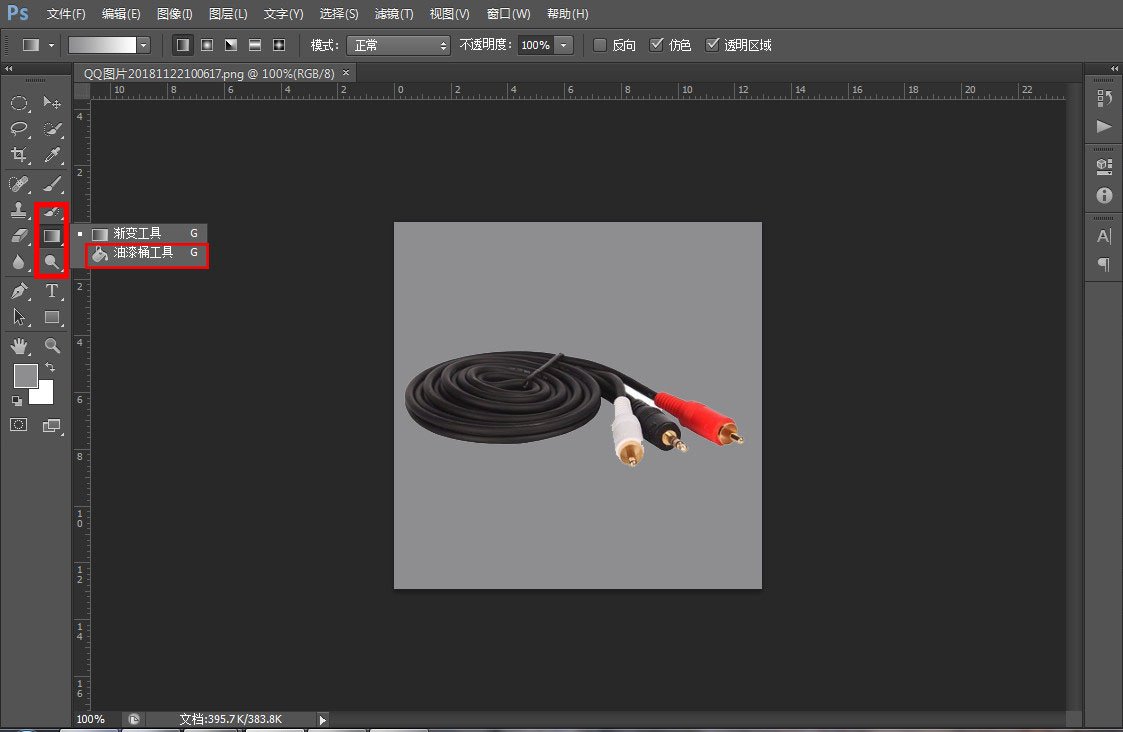Click the foreground color swatch
The width and height of the screenshot is (1123, 732).
click(x=25, y=376)
